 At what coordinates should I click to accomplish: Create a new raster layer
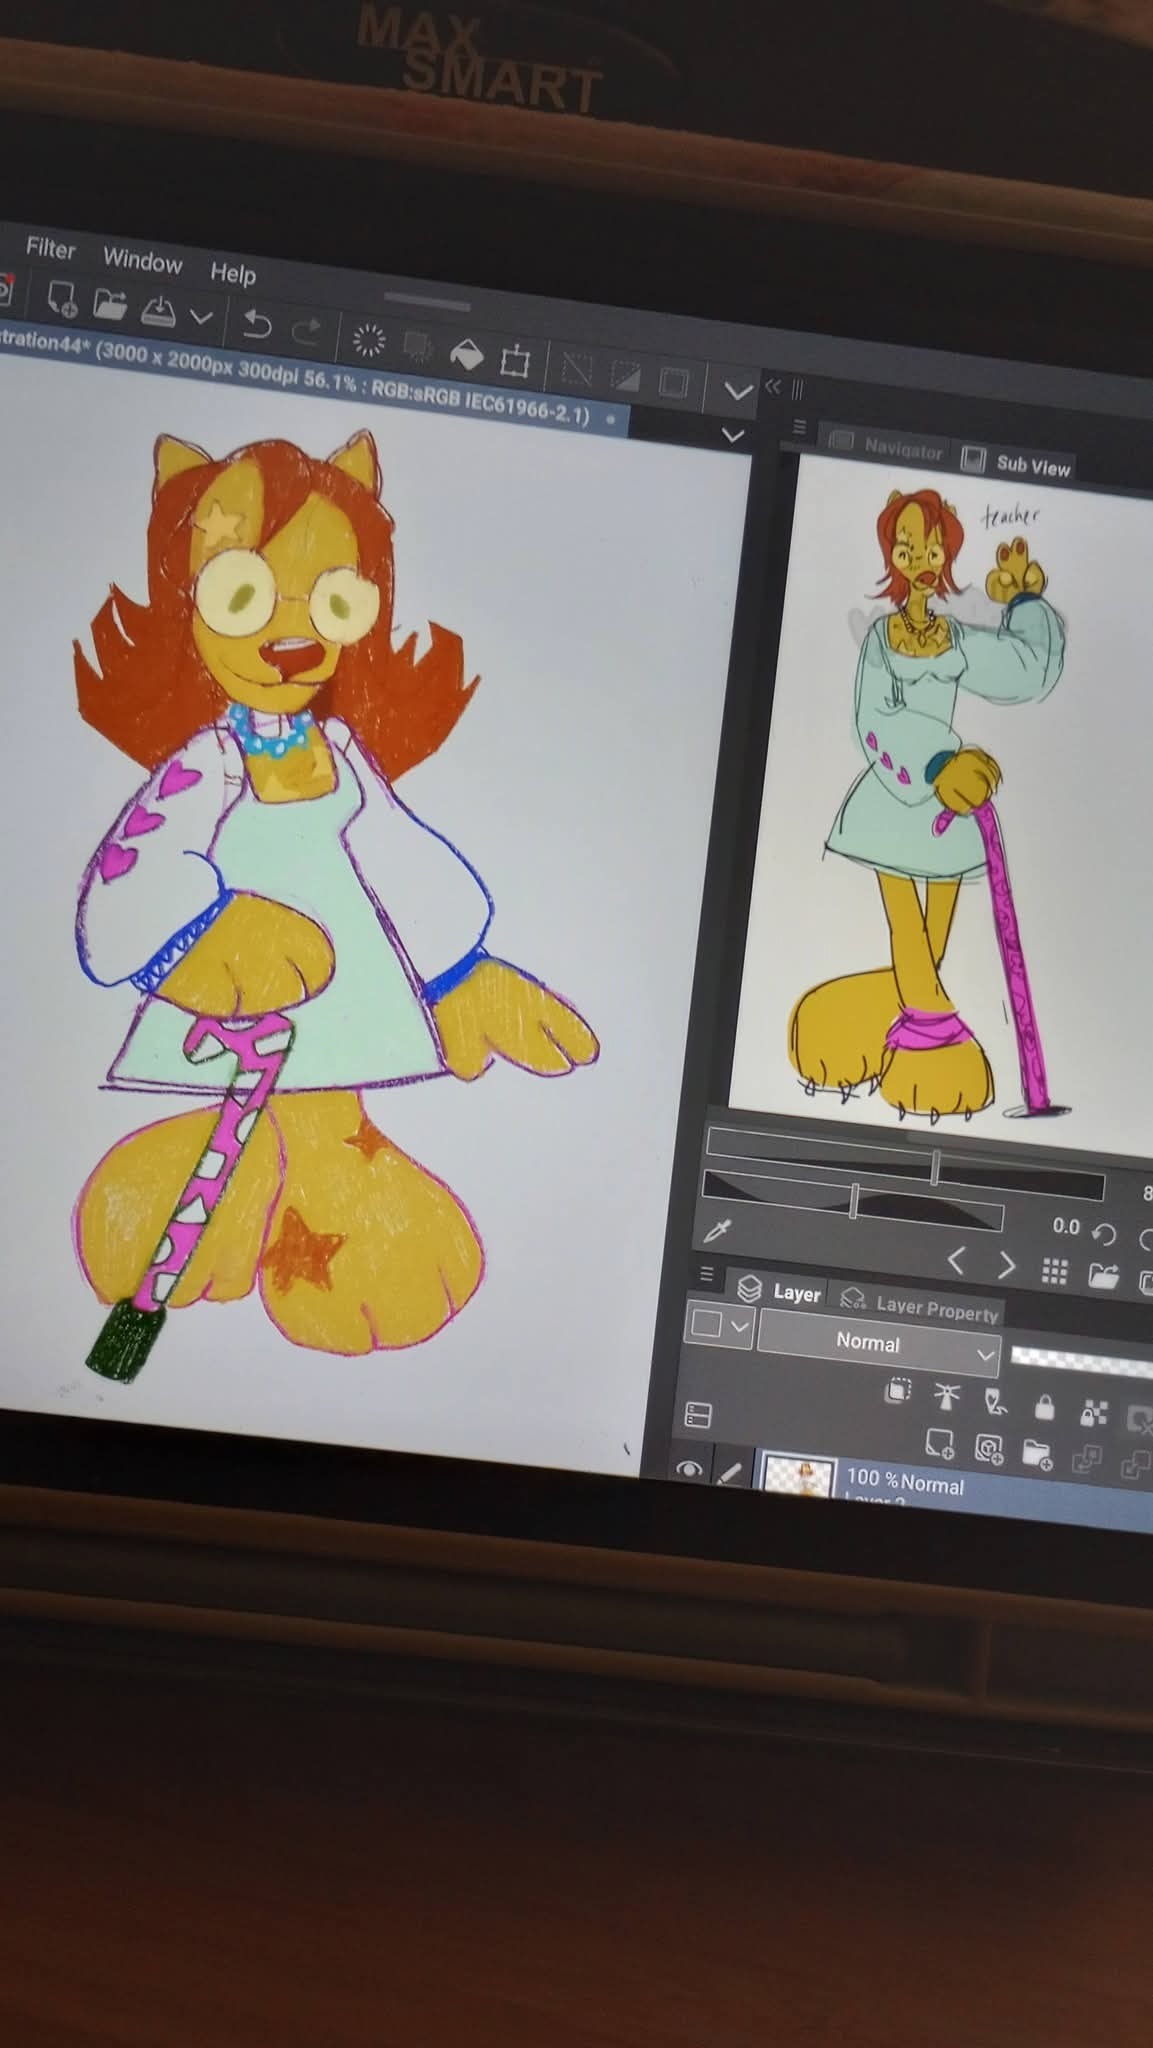[939, 1442]
